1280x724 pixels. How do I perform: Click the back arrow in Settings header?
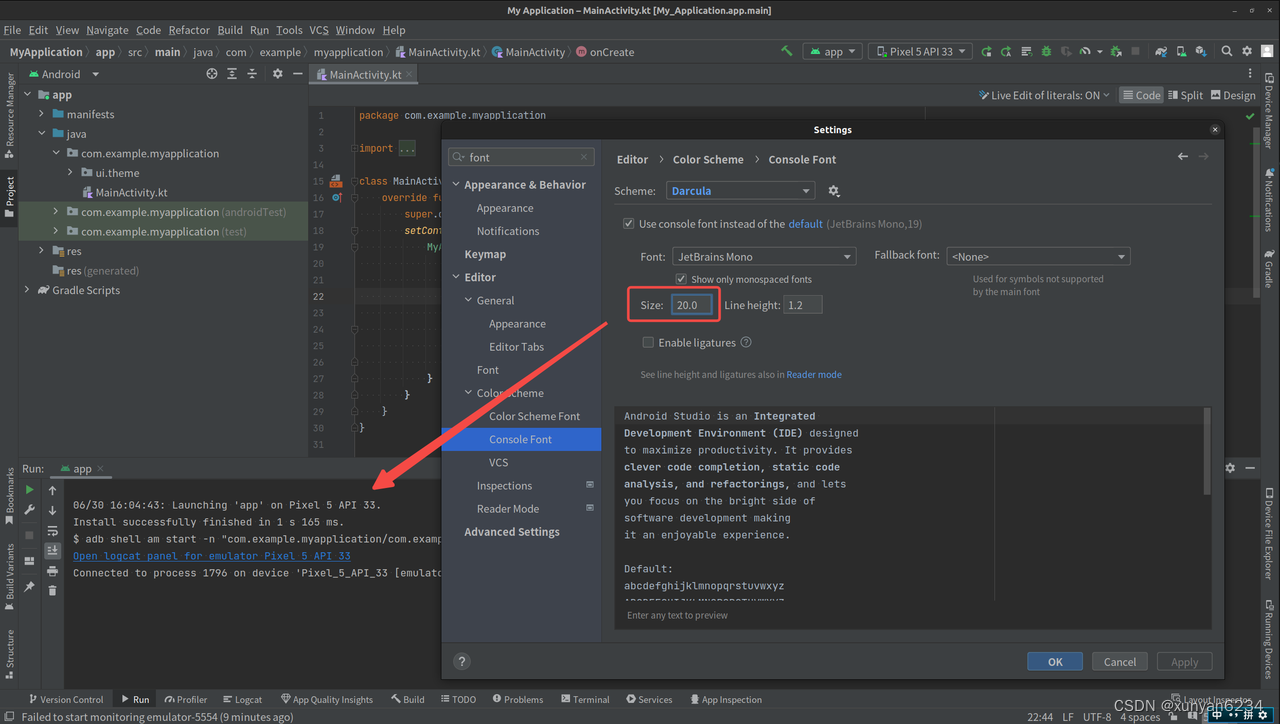pos(1183,157)
